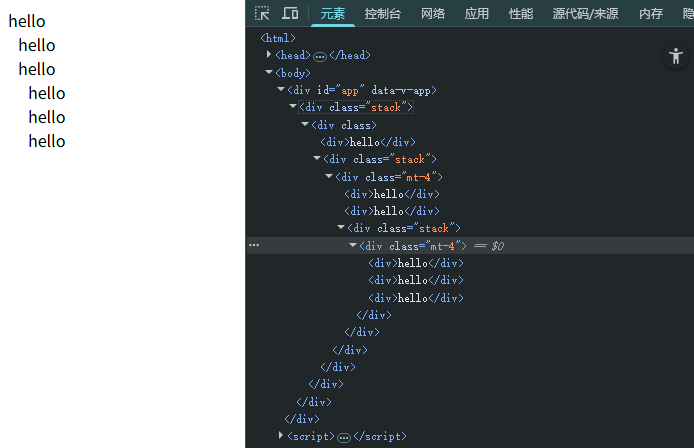Collapse the first div class="mt-4" node
Viewport: 694px width, 448px height.
click(x=328, y=176)
